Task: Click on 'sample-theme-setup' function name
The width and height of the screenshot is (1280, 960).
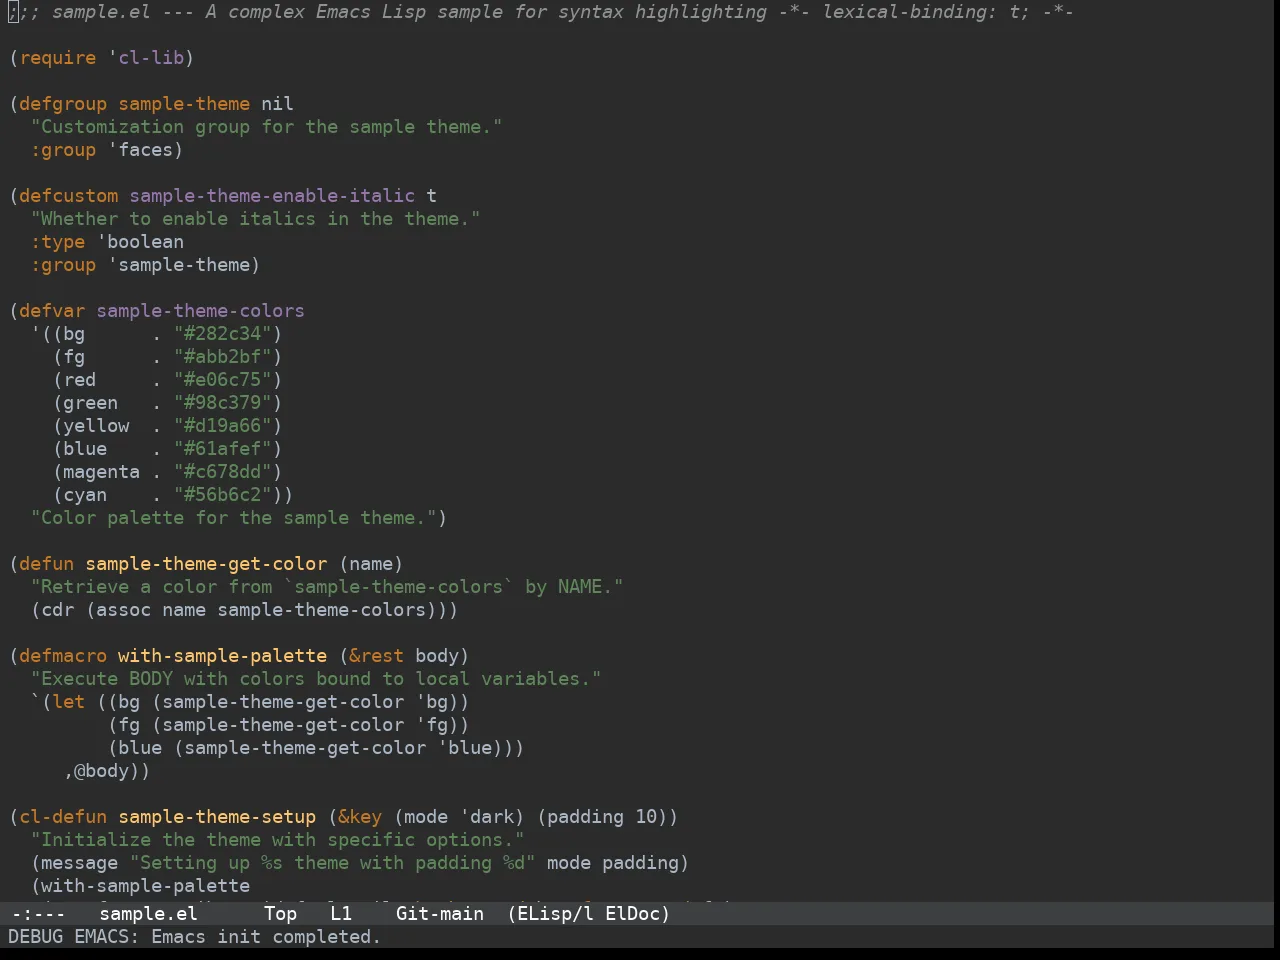Action: [x=217, y=817]
